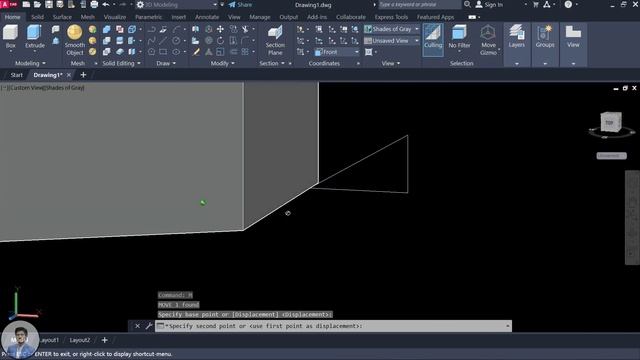This screenshot has width=640, height=360.
Task: Open the WCS dropdown below the ViewCube
Action: pos(611,156)
